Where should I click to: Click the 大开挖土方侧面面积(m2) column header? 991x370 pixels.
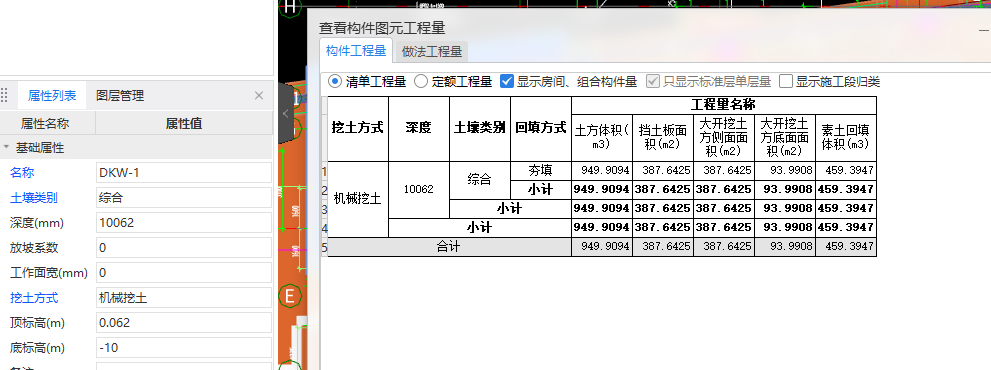(x=724, y=137)
